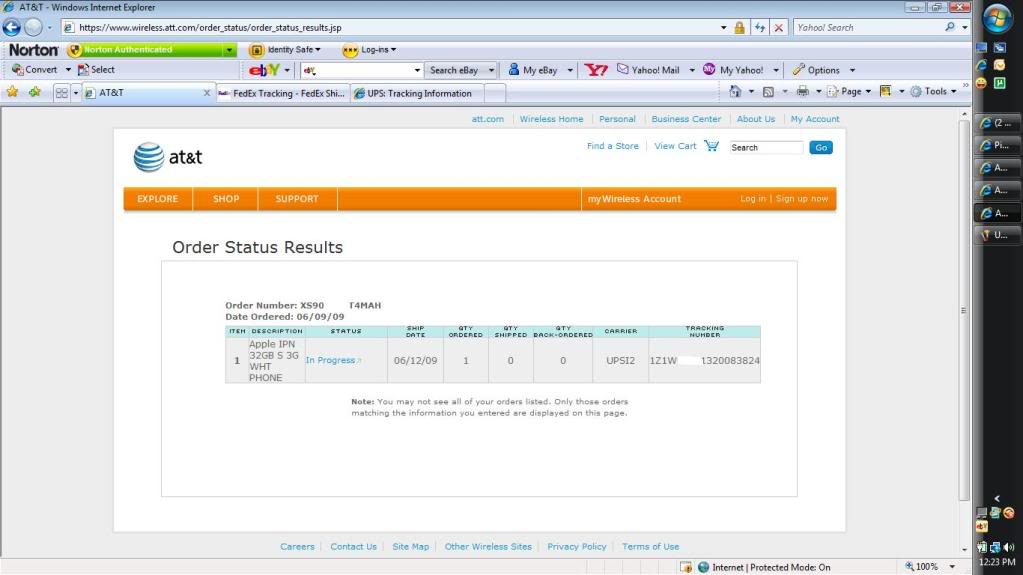
Task: Open the SHOP menu
Action: pos(226,199)
